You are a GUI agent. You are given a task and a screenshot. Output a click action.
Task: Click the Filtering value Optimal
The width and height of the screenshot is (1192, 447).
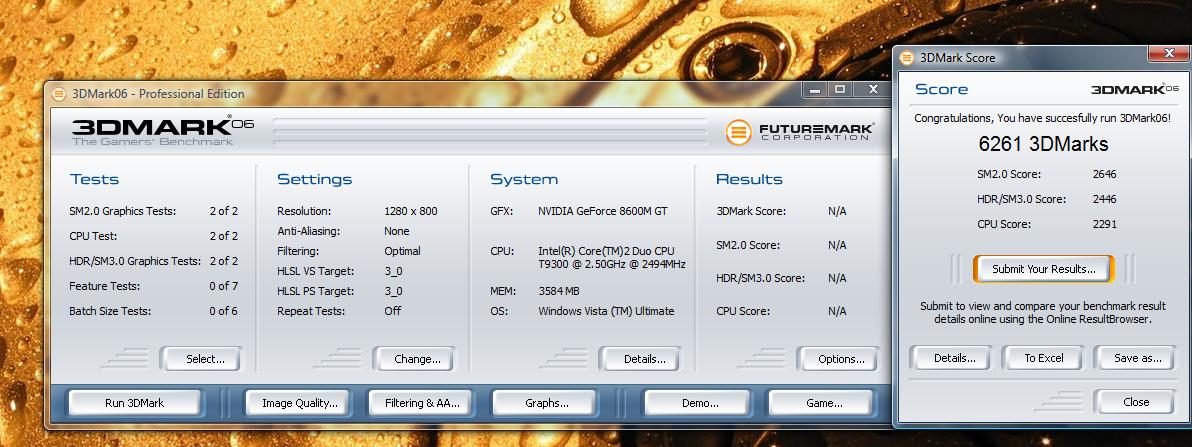tap(402, 251)
